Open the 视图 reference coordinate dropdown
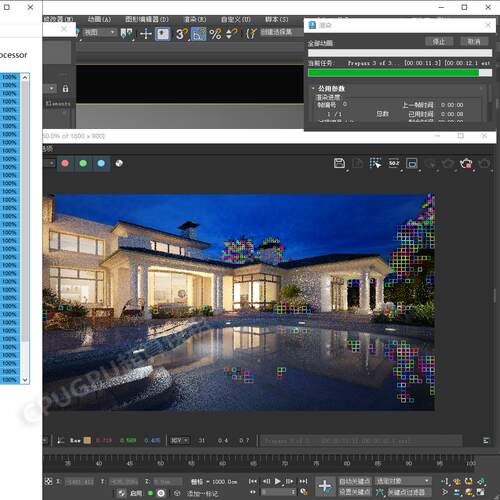 pyautogui.click(x=99, y=32)
